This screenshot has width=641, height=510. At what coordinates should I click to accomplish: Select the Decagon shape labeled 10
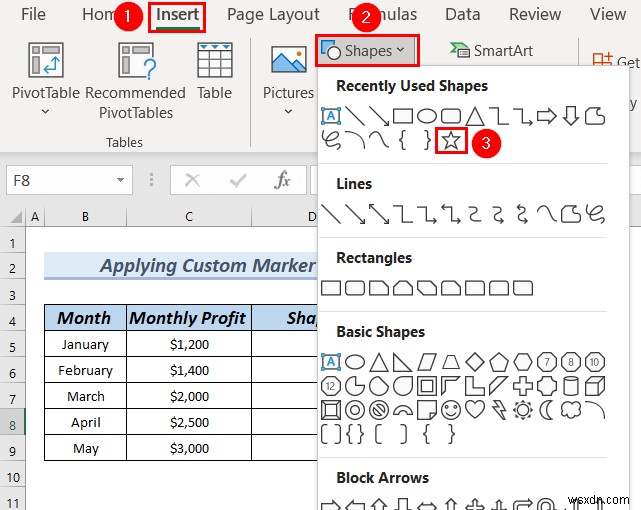tap(595, 362)
